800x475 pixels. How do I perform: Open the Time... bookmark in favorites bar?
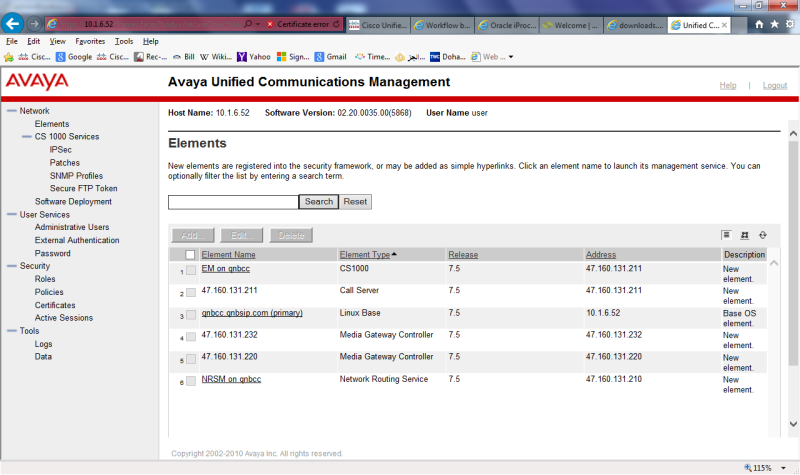372,57
